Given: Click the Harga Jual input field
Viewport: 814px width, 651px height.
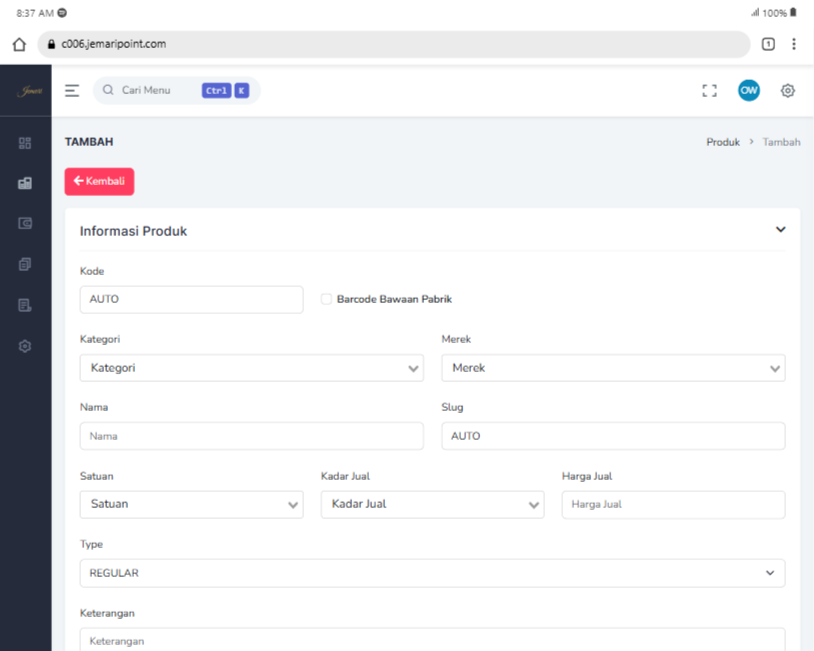Looking at the screenshot, I should coord(673,505).
